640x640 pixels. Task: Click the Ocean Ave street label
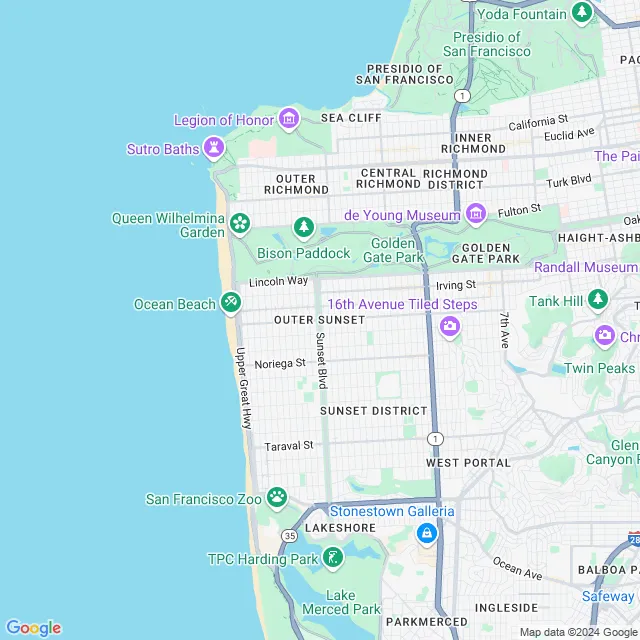(518, 569)
